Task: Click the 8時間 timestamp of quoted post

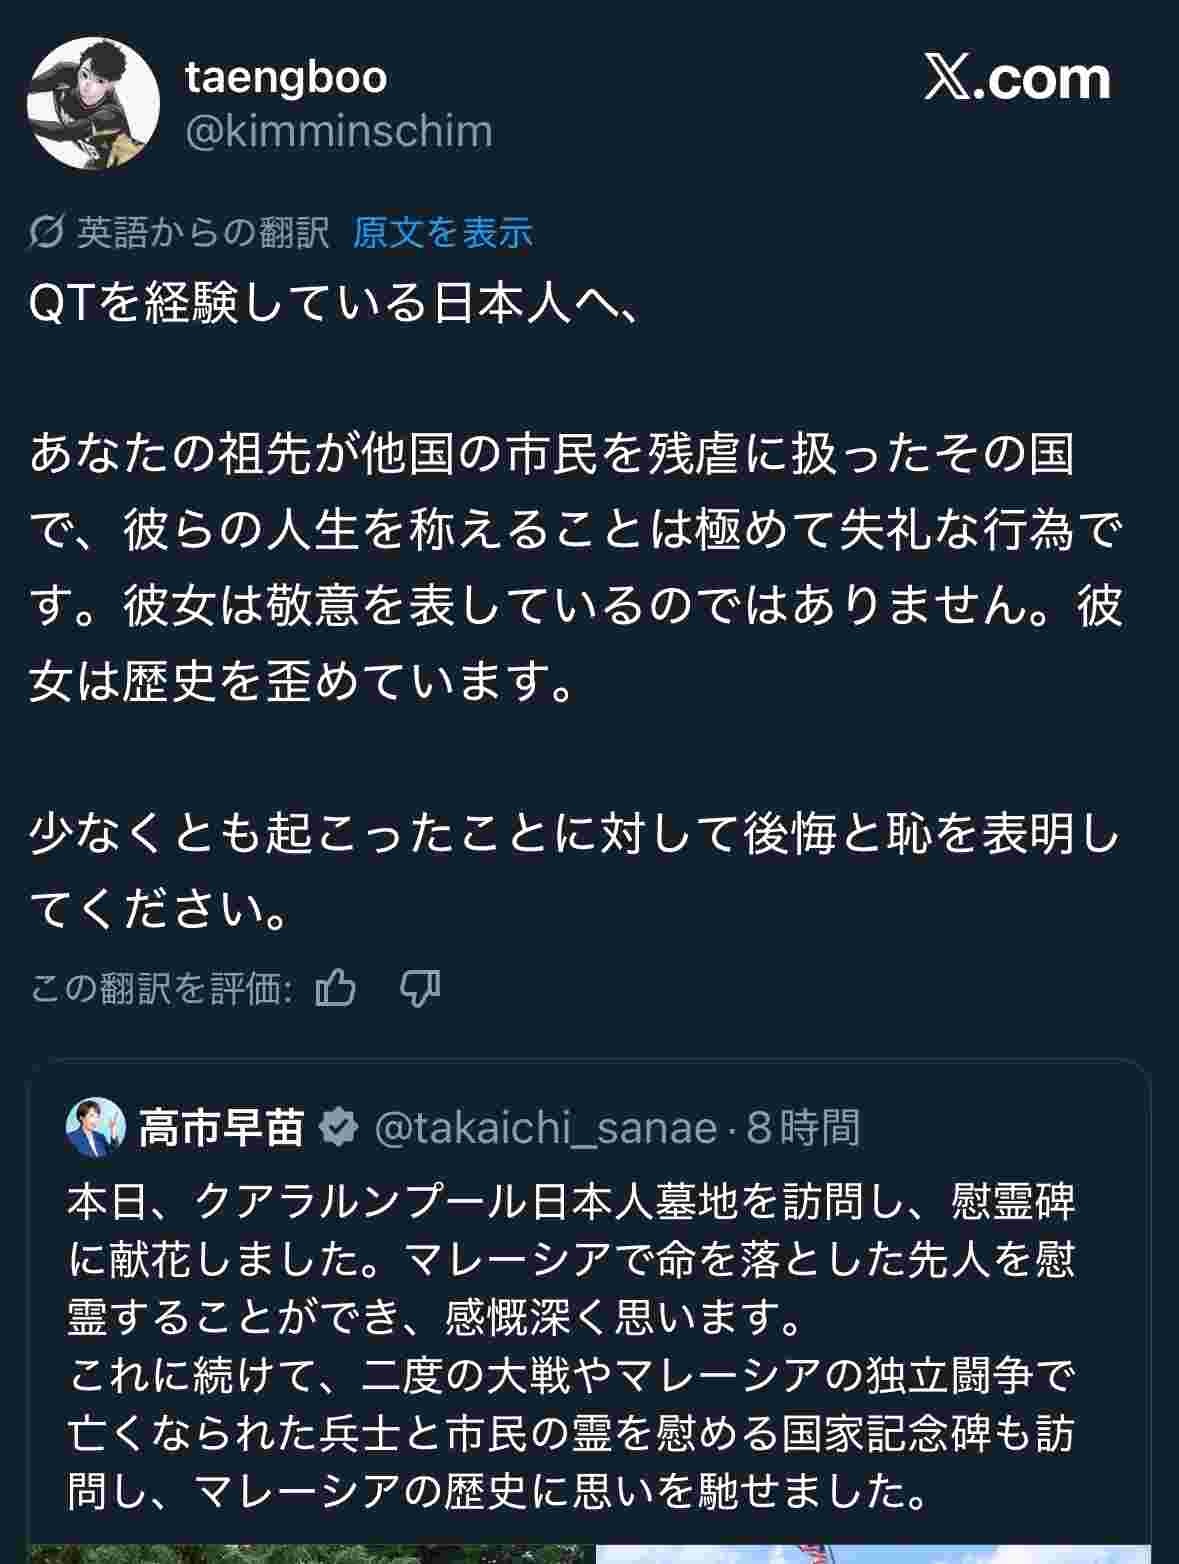Action: tap(803, 1127)
